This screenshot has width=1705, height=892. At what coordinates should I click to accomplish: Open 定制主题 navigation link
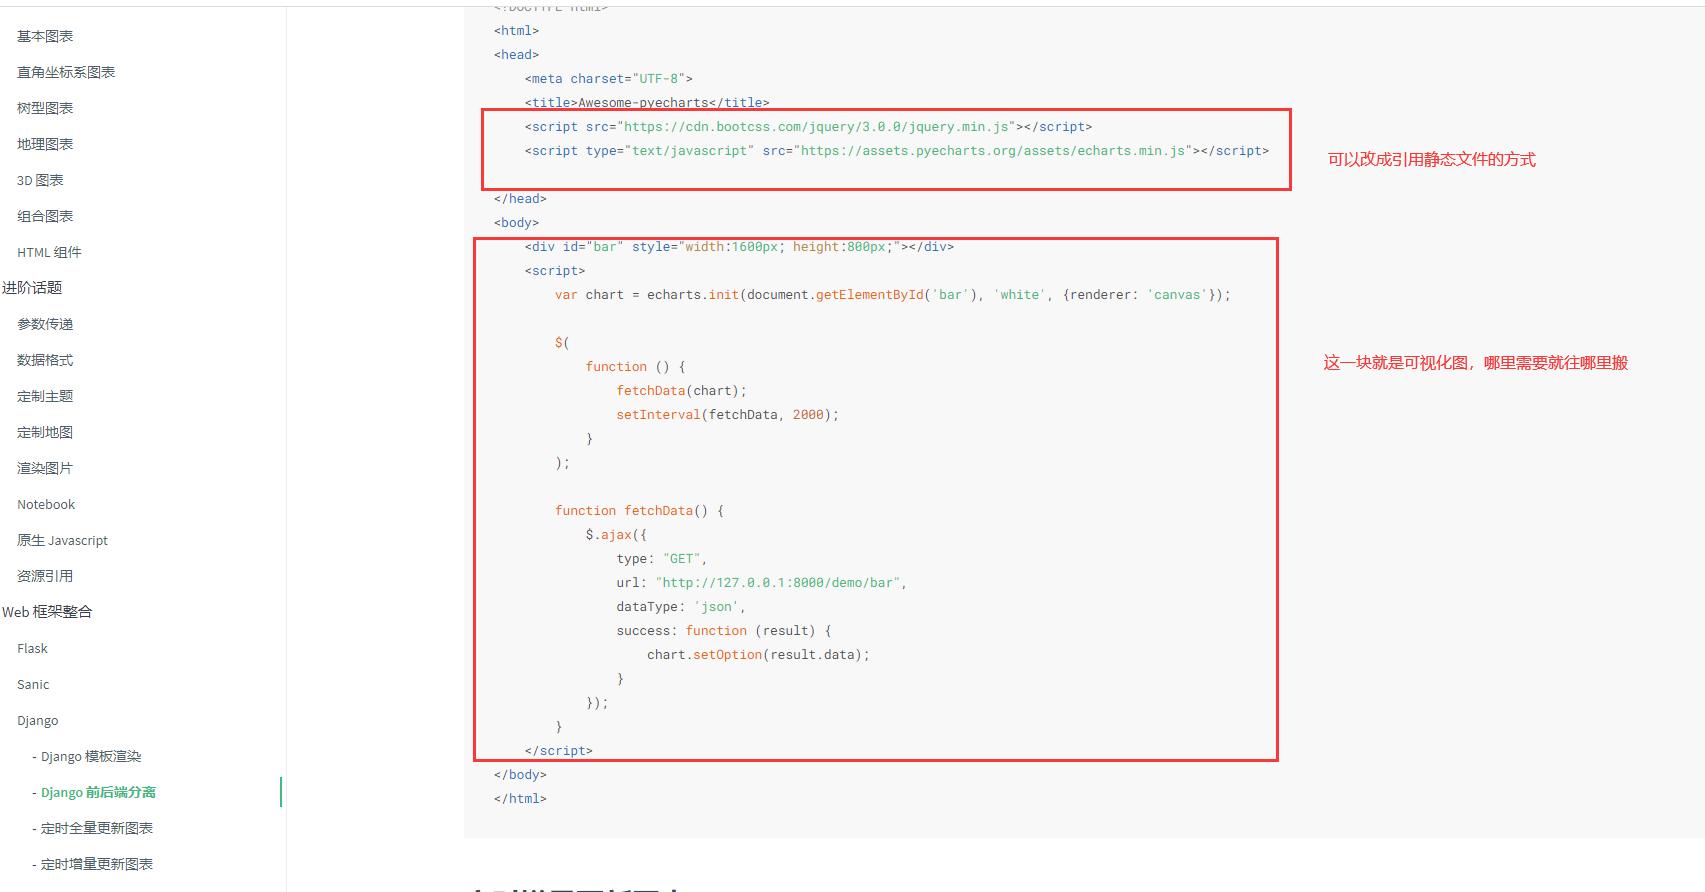coord(45,396)
